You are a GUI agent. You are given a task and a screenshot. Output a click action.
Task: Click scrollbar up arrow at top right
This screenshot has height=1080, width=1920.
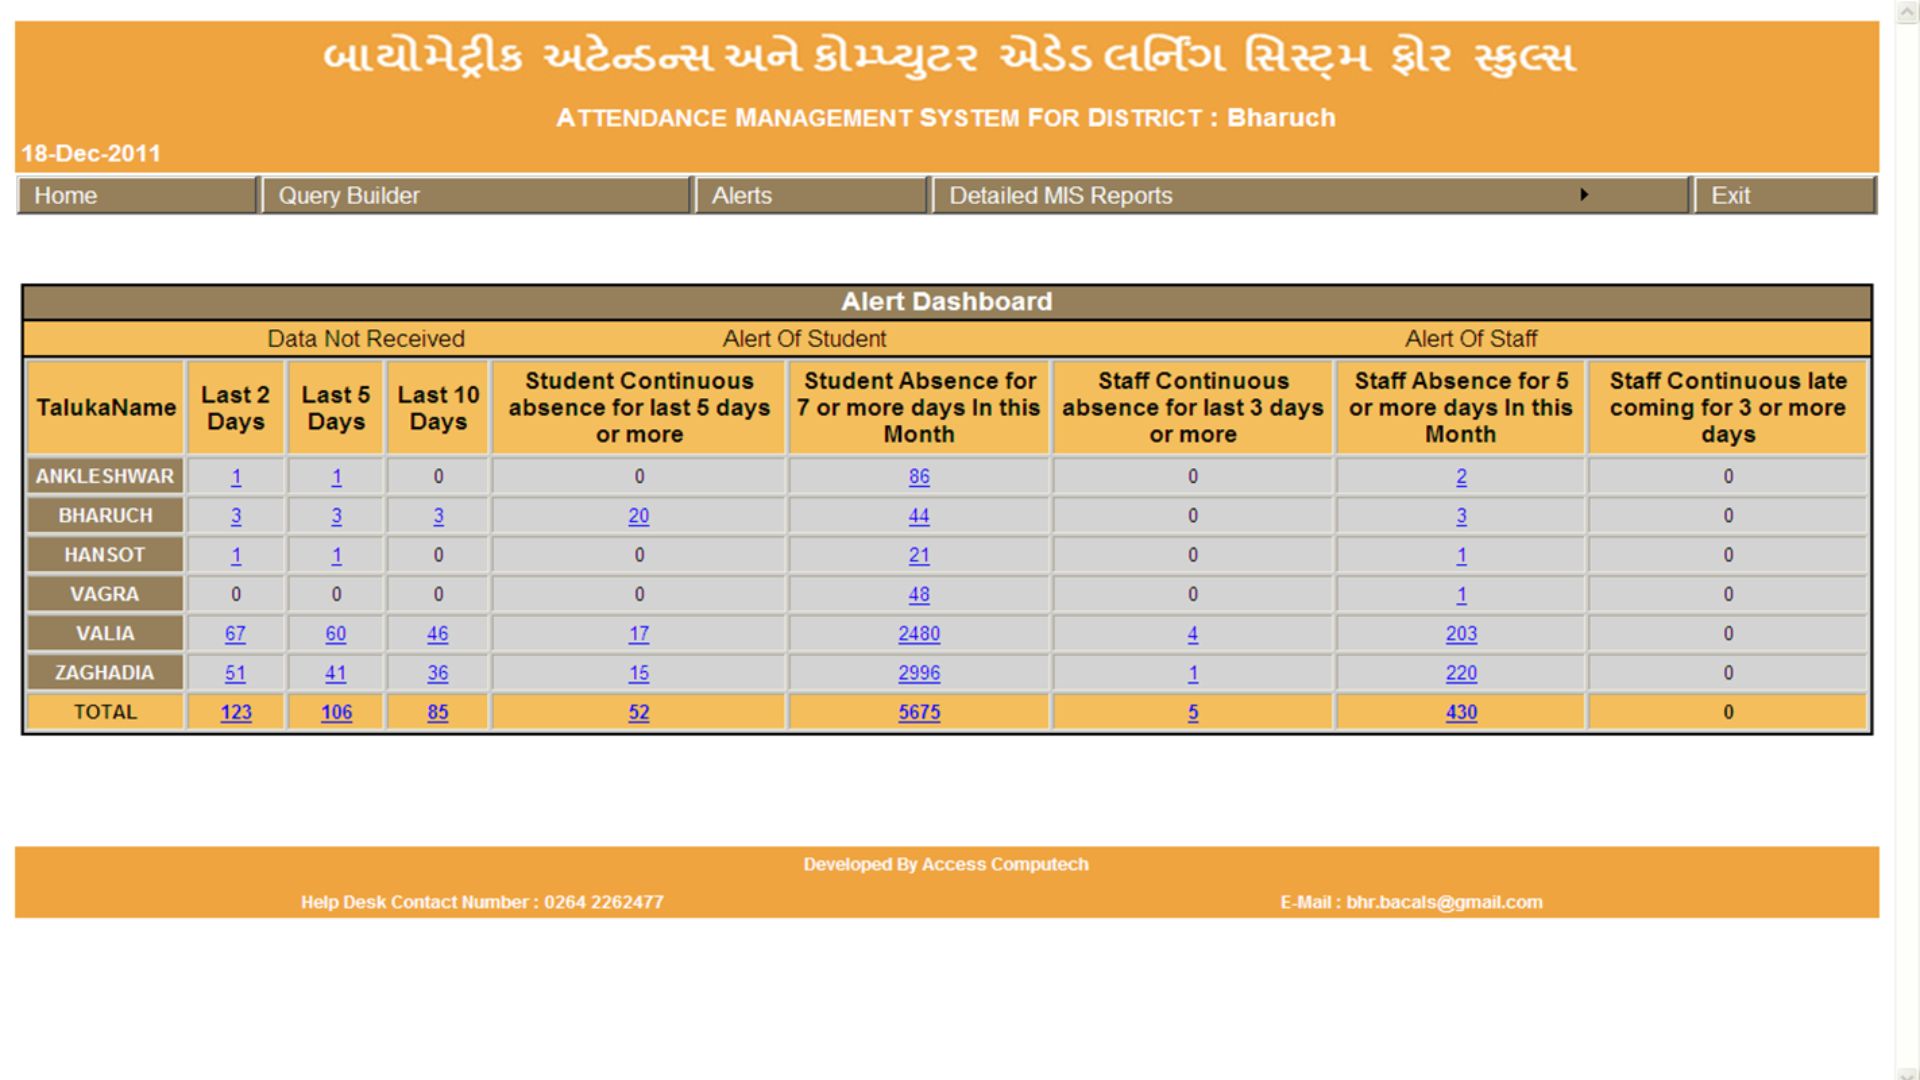click(x=1906, y=11)
